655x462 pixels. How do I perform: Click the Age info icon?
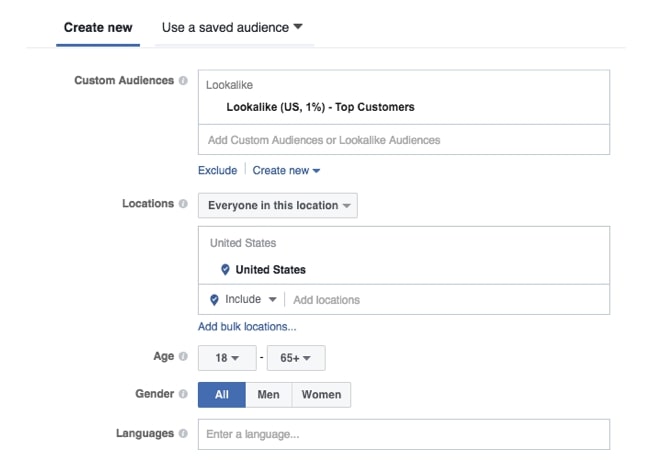pyautogui.click(x=183, y=356)
